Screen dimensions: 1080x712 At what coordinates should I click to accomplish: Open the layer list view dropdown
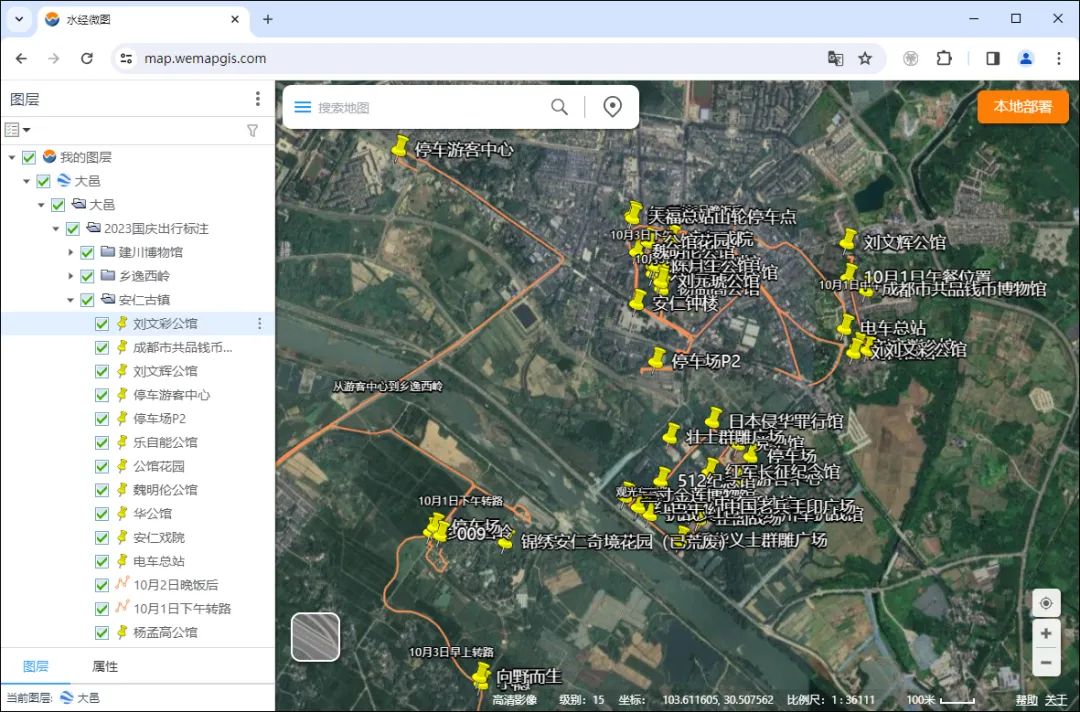(17, 130)
